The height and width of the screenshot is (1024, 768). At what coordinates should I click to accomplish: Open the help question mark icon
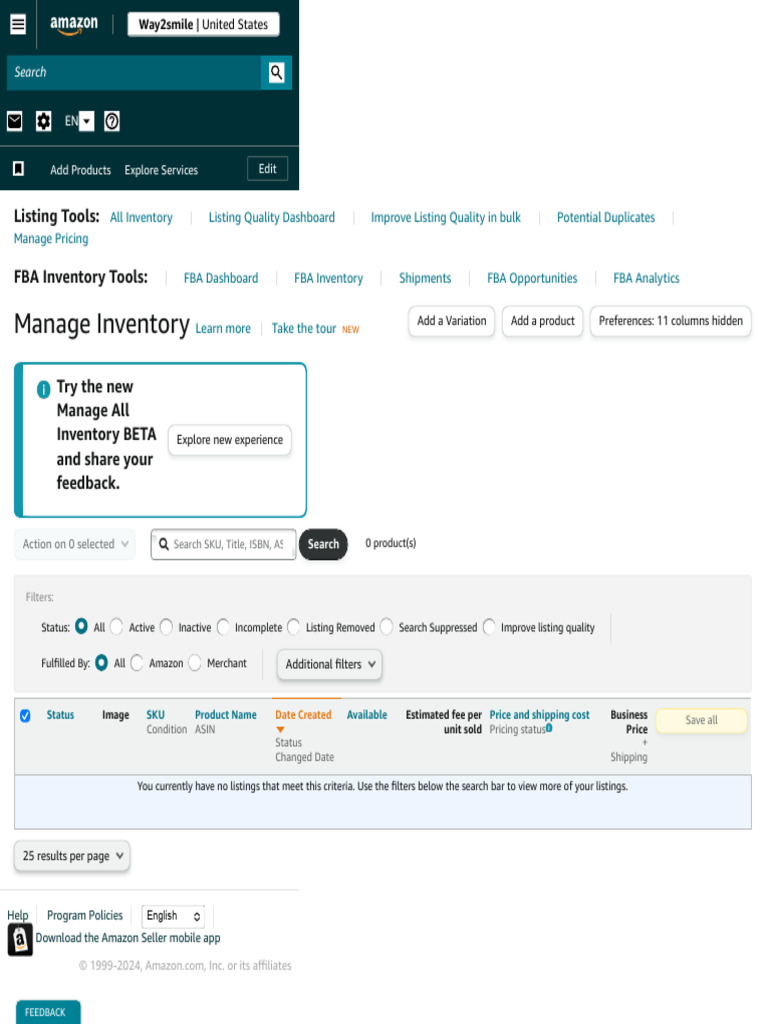[112, 121]
